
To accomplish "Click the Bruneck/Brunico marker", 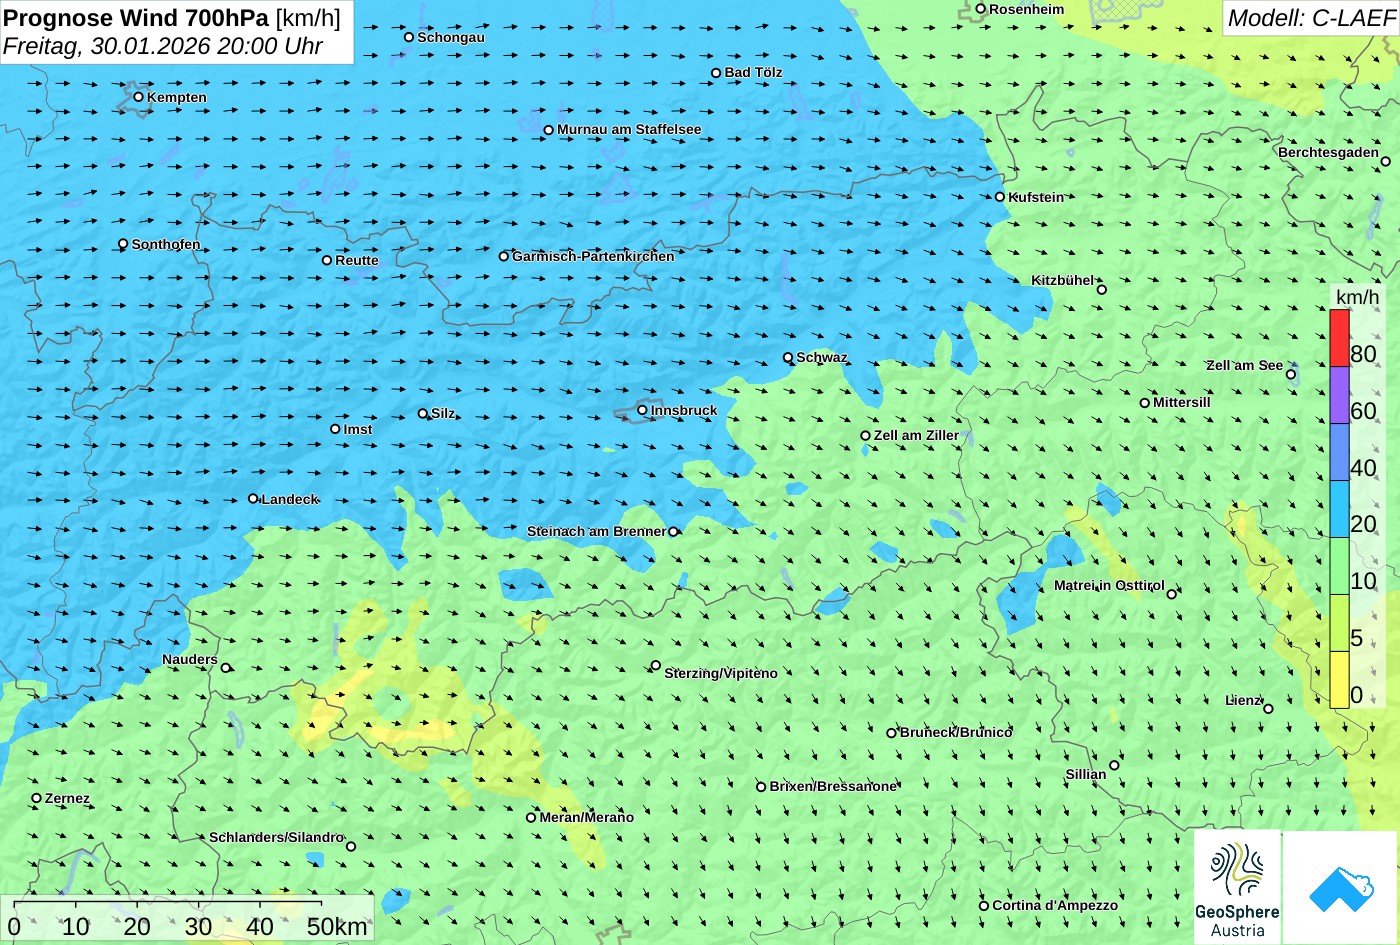I will coord(892,733).
